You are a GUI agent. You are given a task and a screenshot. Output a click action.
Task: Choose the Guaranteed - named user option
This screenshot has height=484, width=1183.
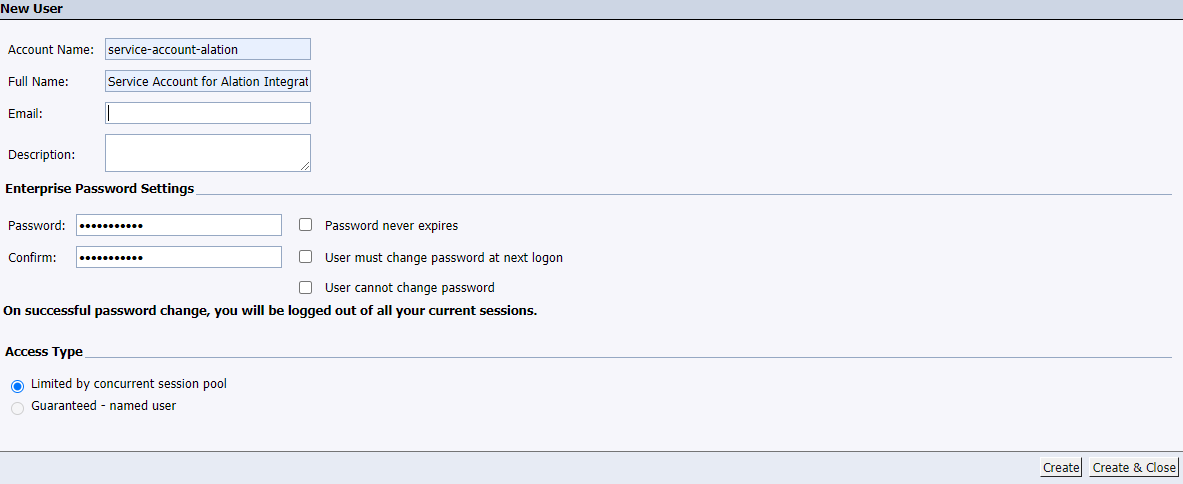point(18,408)
